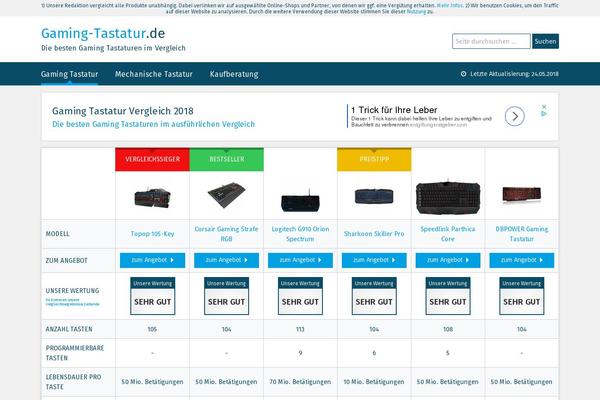Click the Suchen search button
This screenshot has width=600, height=400.
tap(545, 41)
